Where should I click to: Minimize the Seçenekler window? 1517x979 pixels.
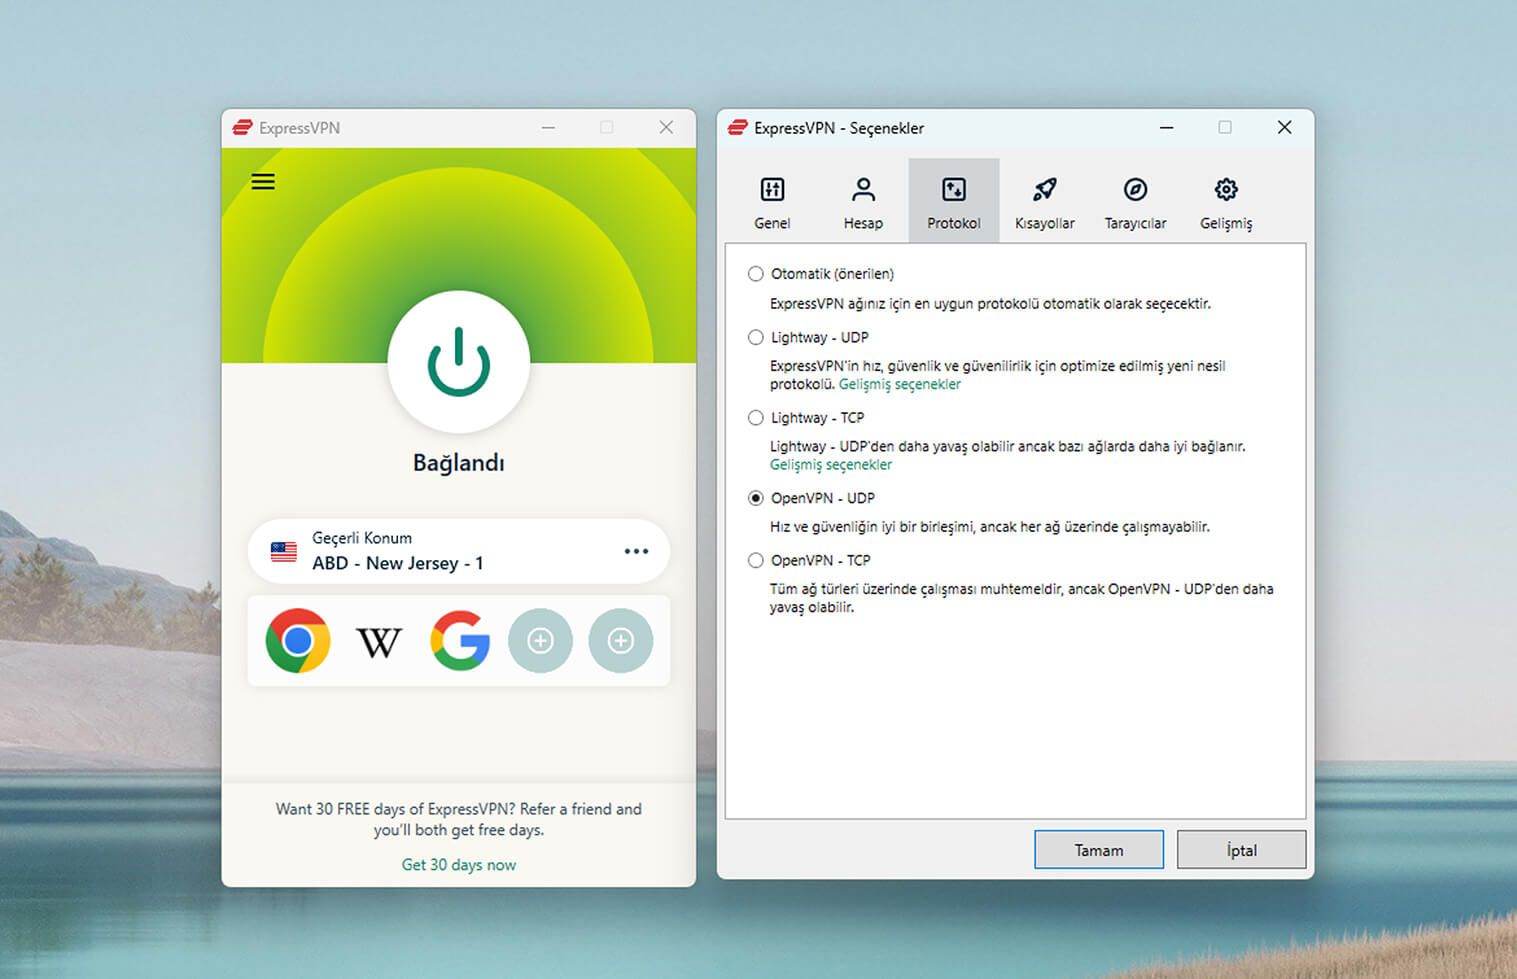[x=1167, y=127]
